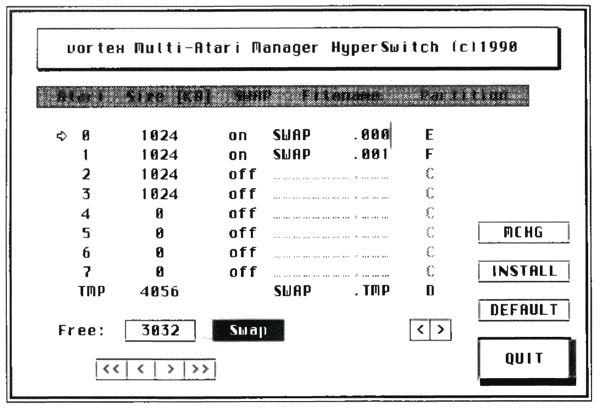Toggle swap 'on' for Atari 1
600x409 pixels.
tap(236, 154)
